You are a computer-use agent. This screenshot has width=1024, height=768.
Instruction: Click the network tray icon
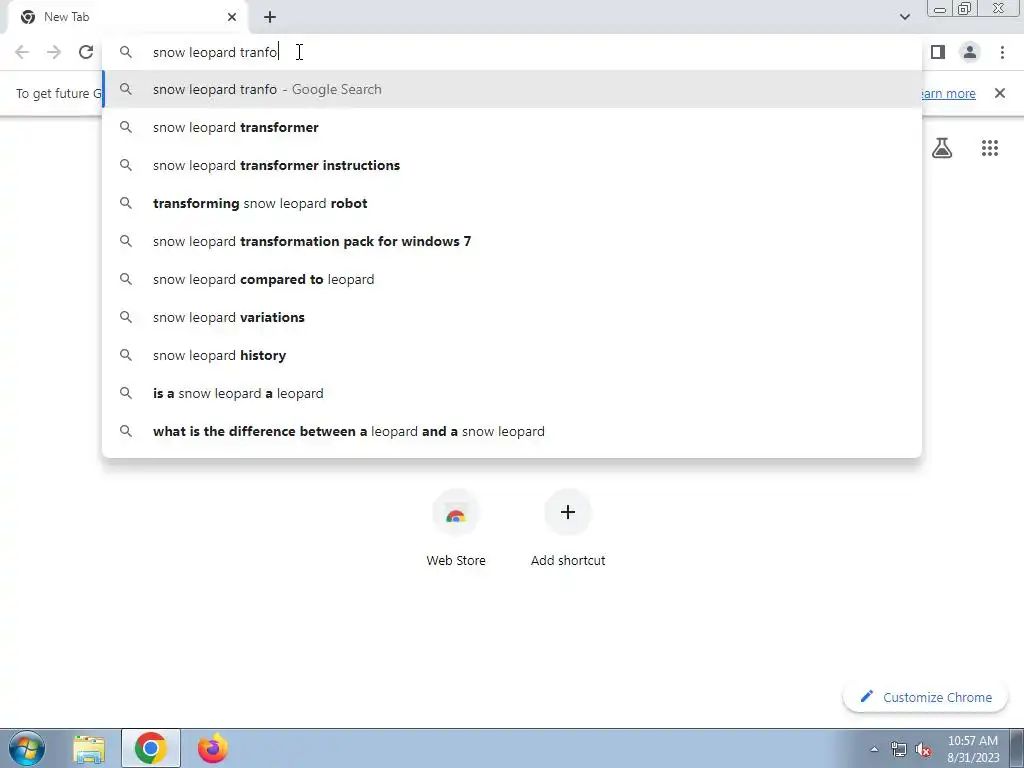899,749
